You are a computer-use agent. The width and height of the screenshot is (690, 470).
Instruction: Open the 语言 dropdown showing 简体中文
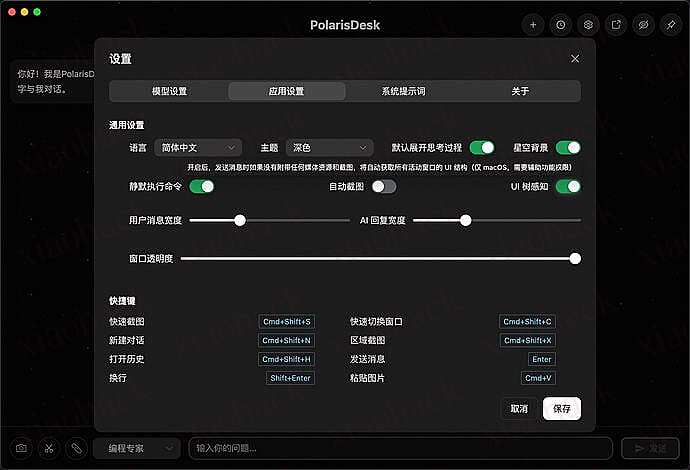pos(198,147)
